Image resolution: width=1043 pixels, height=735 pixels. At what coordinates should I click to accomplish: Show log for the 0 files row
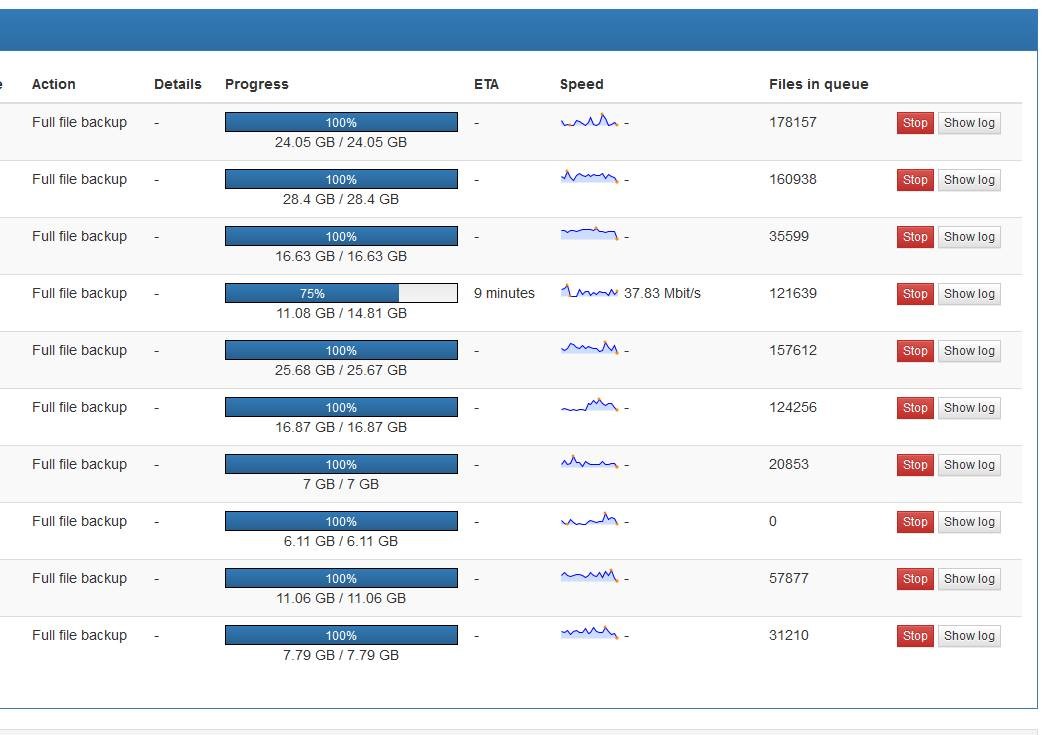coord(968,522)
